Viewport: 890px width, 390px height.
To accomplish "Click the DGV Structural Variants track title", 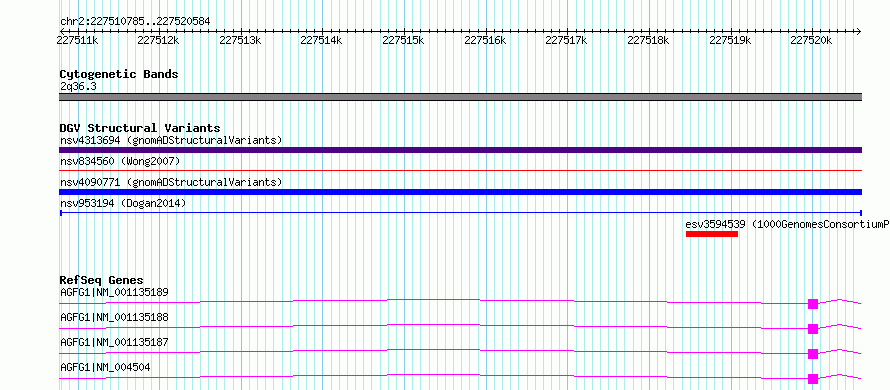I will (140, 128).
